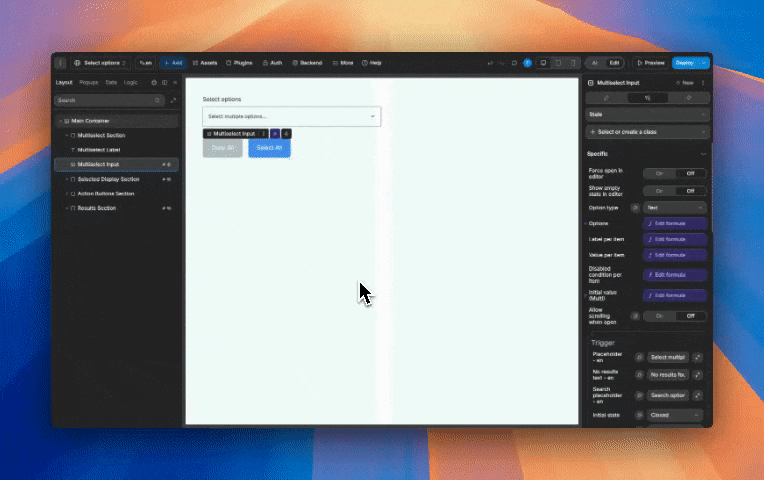
Task: Open the Select multiple options dropdown on the canvas
Action: point(291,116)
